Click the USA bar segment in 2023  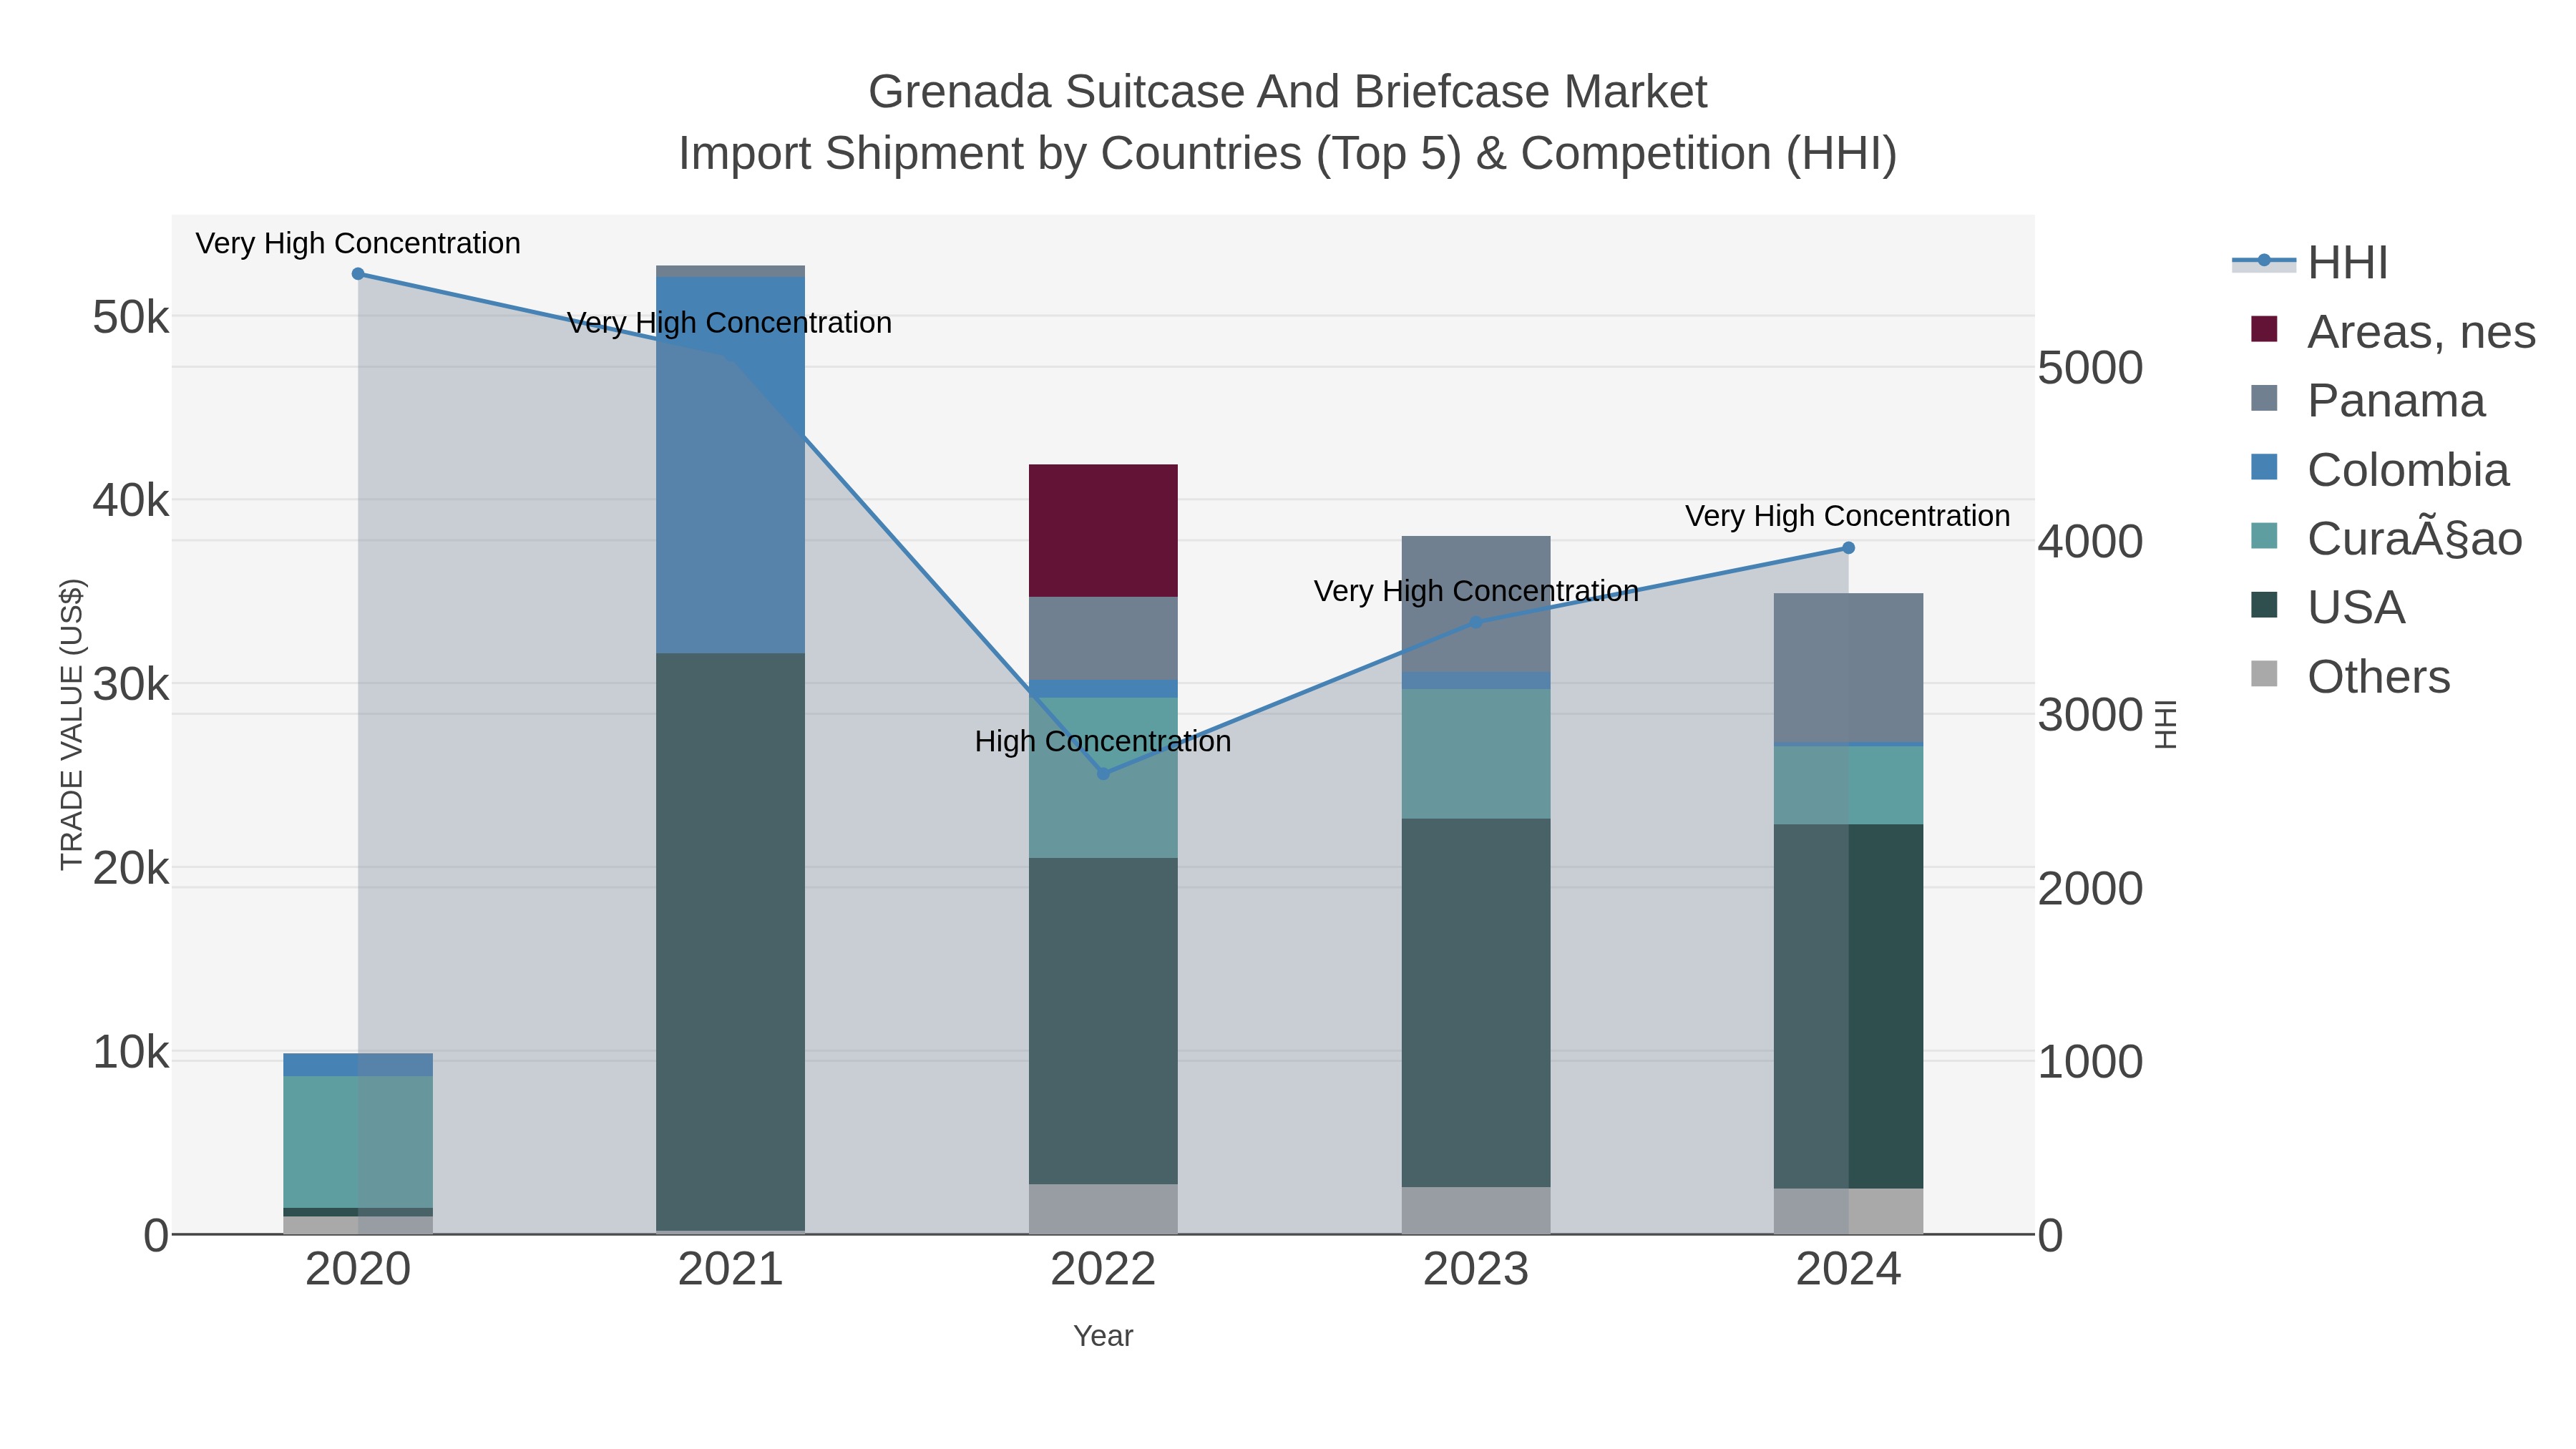point(1476,1003)
